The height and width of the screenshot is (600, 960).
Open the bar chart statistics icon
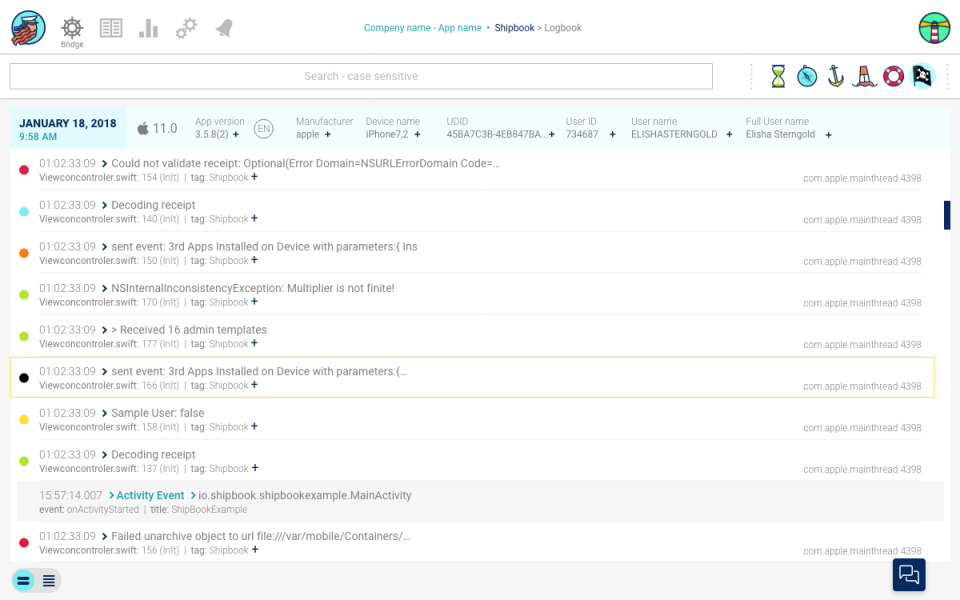pos(149,28)
